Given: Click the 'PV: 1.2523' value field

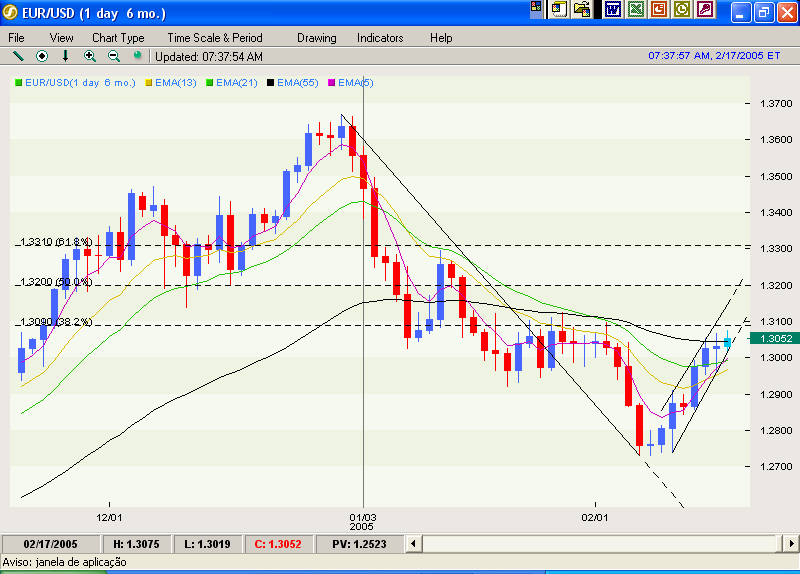Looking at the screenshot, I should click(x=359, y=544).
